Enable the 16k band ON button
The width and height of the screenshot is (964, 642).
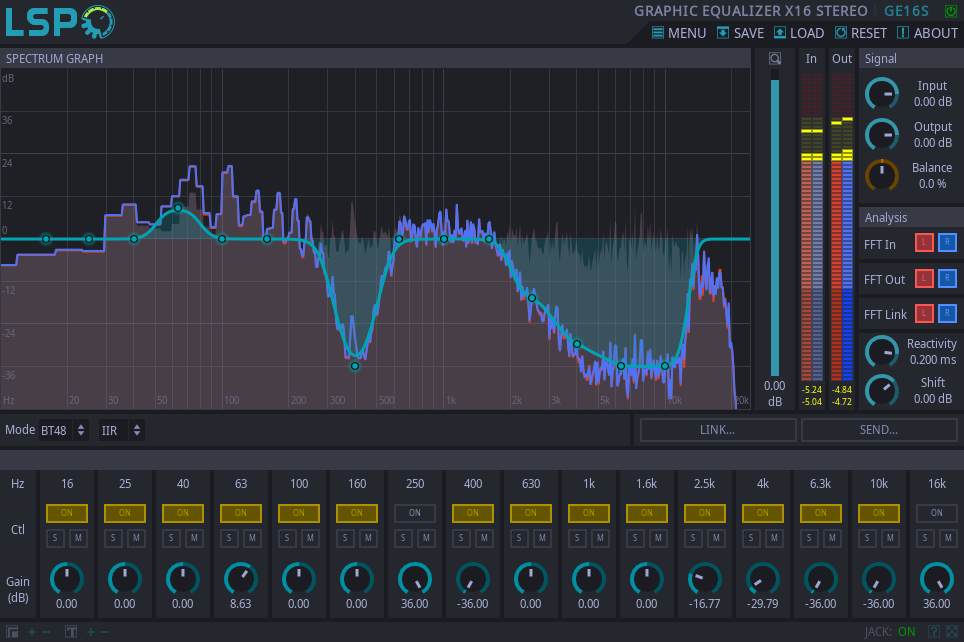pyautogui.click(x=936, y=513)
